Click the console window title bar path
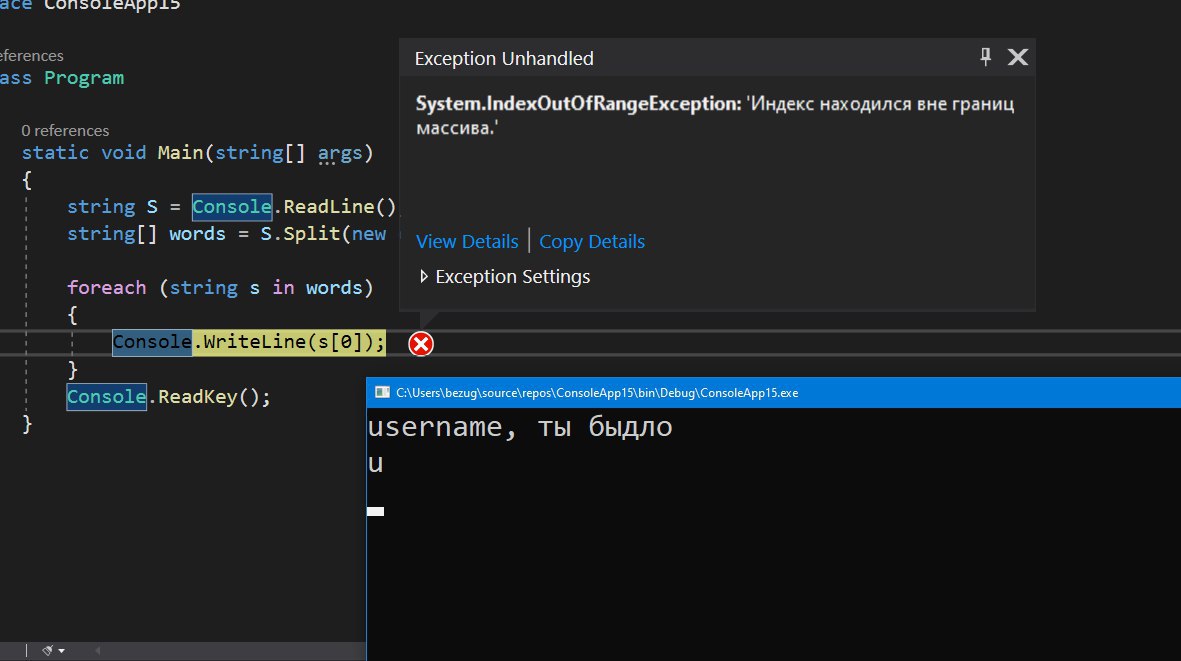This screenshot has height=661, width=1181. (597, 393)
